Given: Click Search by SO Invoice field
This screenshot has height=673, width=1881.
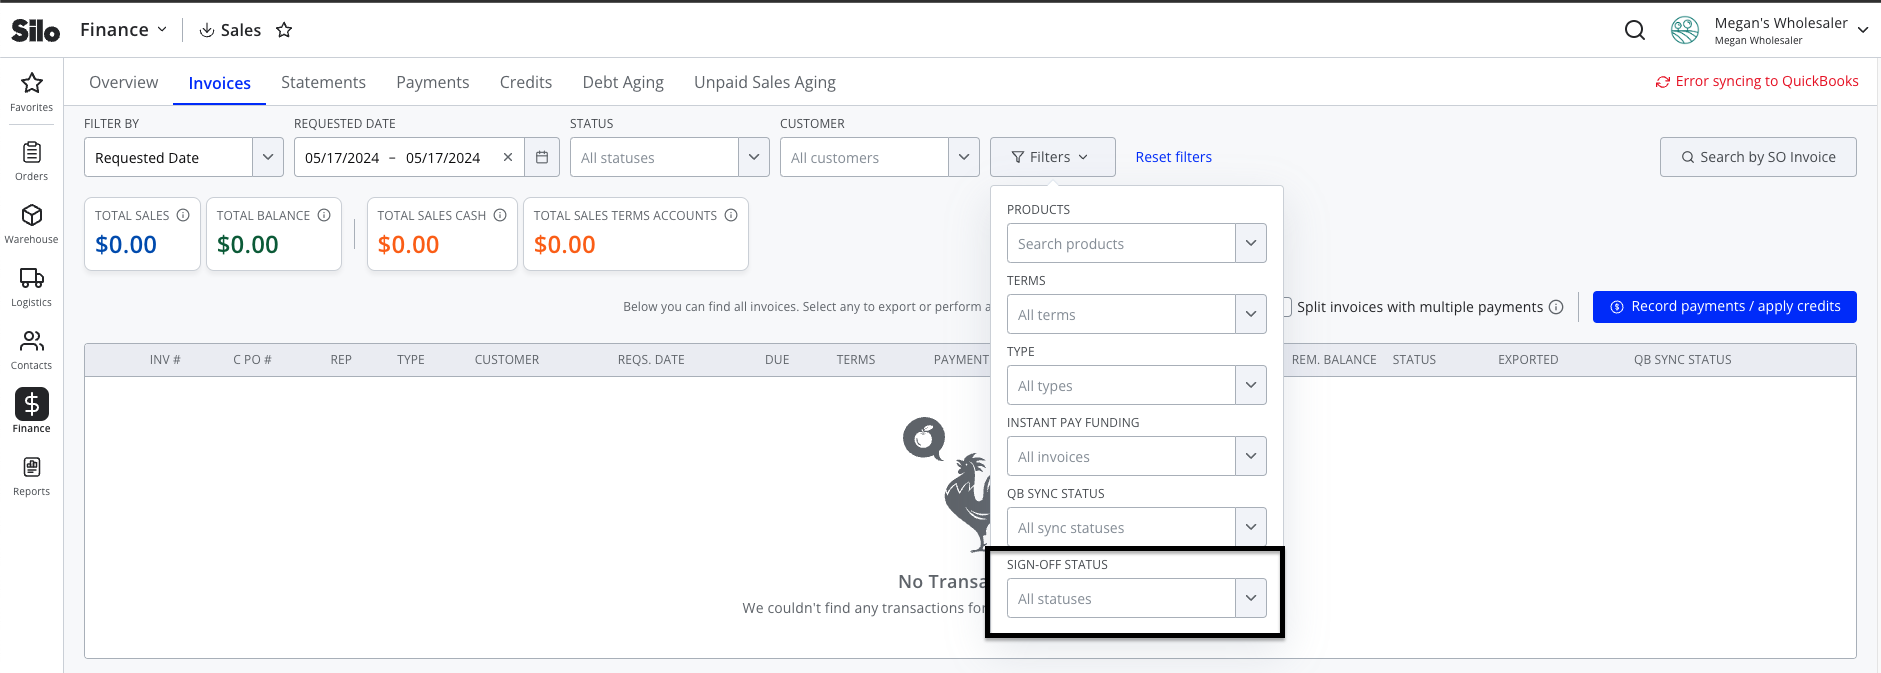Looking at the screenshot, I should (1758, 157).
